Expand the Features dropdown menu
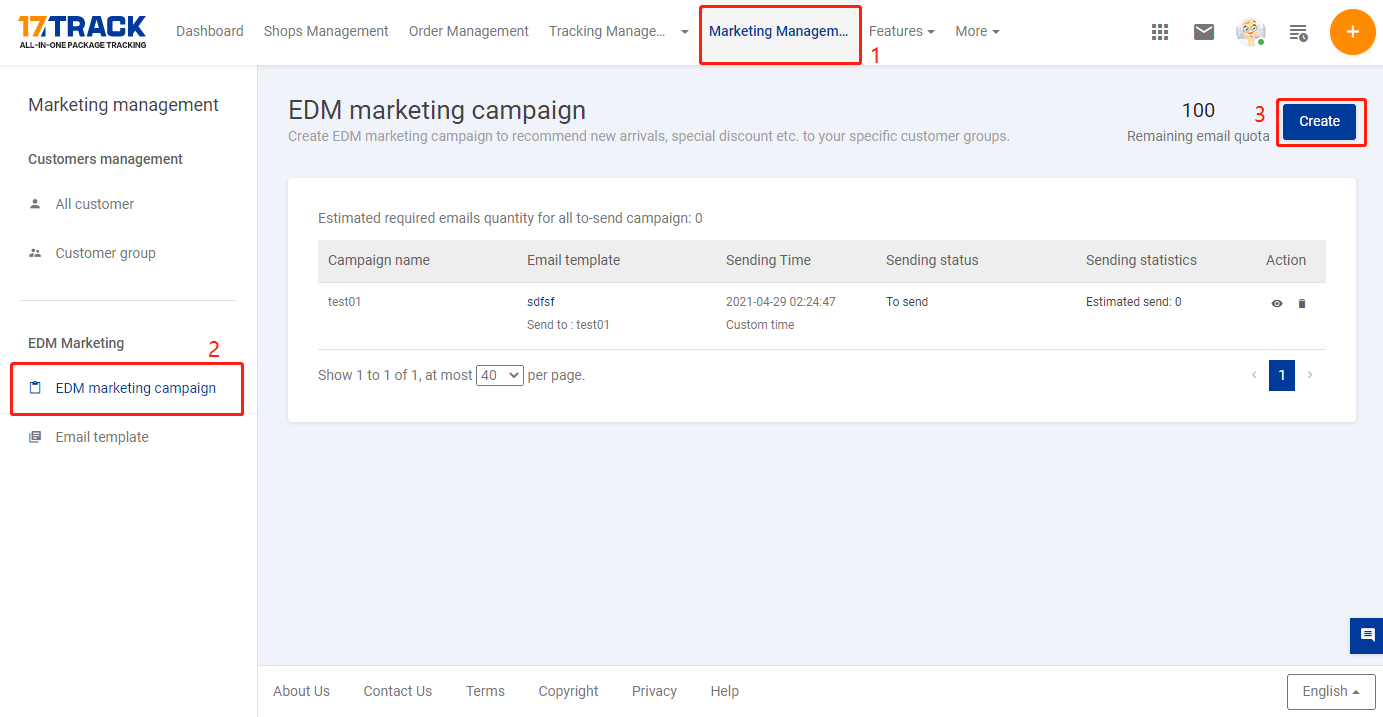The height and width of the screenshot is (717, 1383). pos(902,31)
